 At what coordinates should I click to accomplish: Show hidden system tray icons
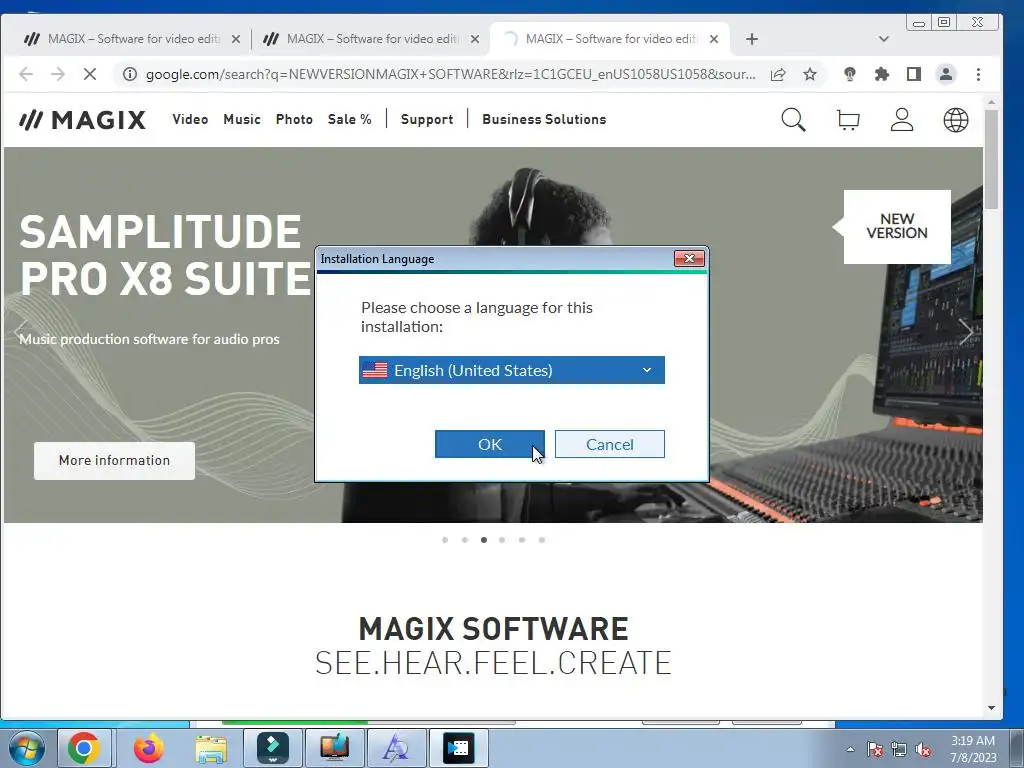pos(850,749)
